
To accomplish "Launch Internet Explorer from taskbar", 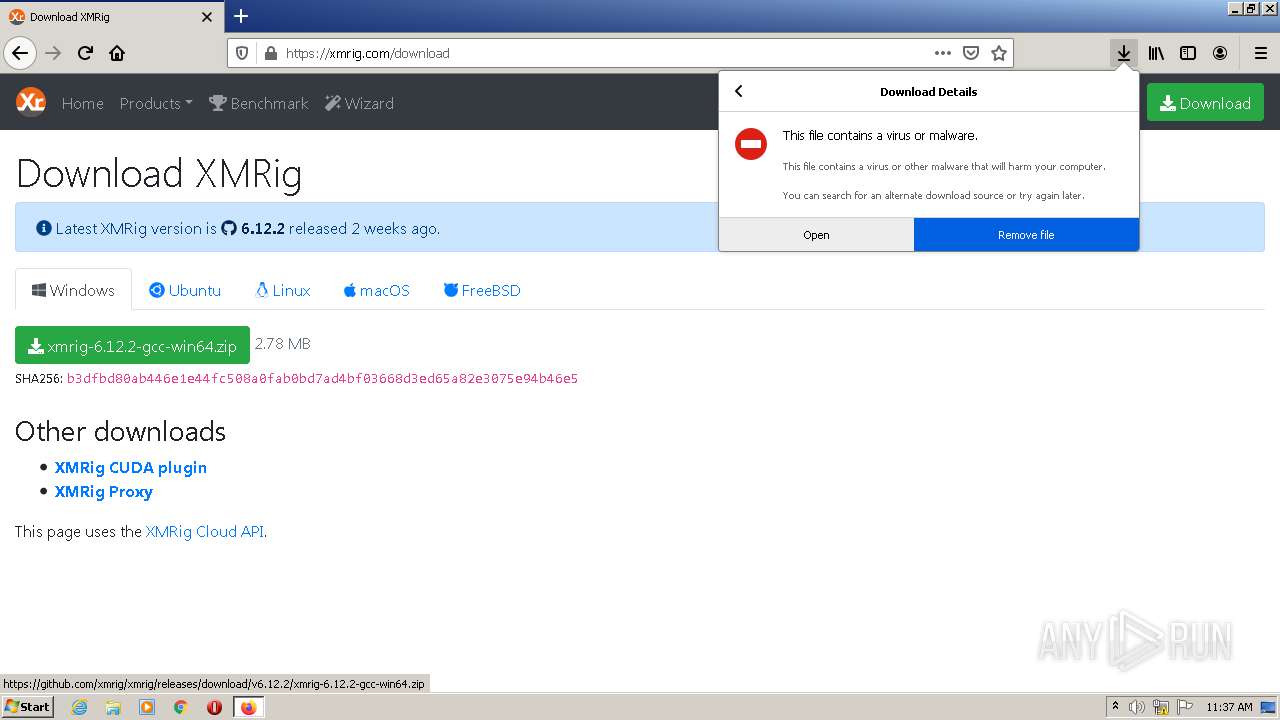I will pyautogui.click(x=79, y=707).
